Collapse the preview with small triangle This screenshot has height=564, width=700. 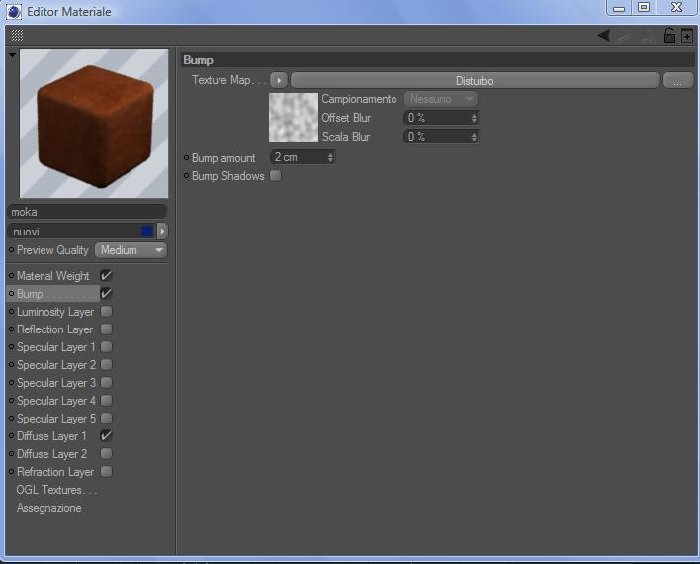(12, 55)
